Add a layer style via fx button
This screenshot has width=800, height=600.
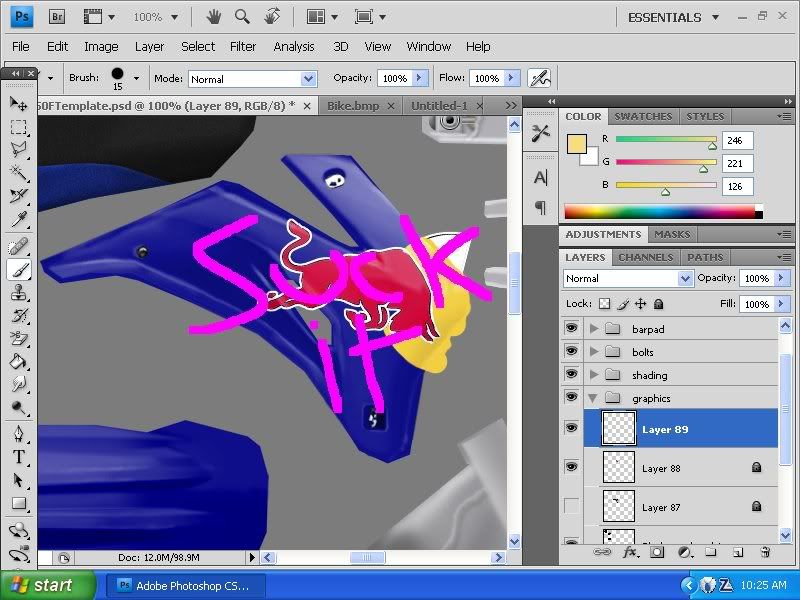click(x=630, y=552)
